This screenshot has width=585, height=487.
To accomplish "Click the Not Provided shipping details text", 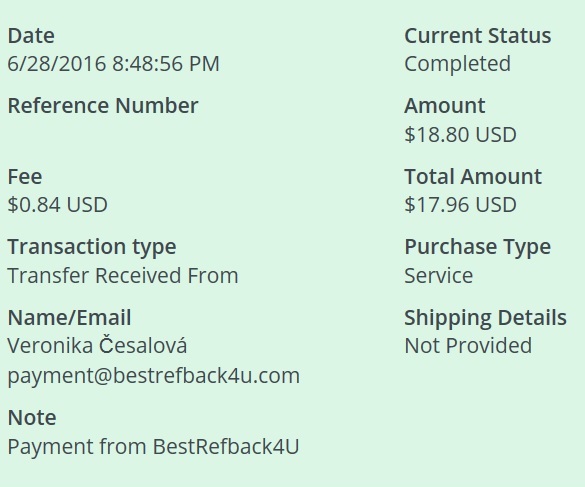I will click(x=468, y=346).
